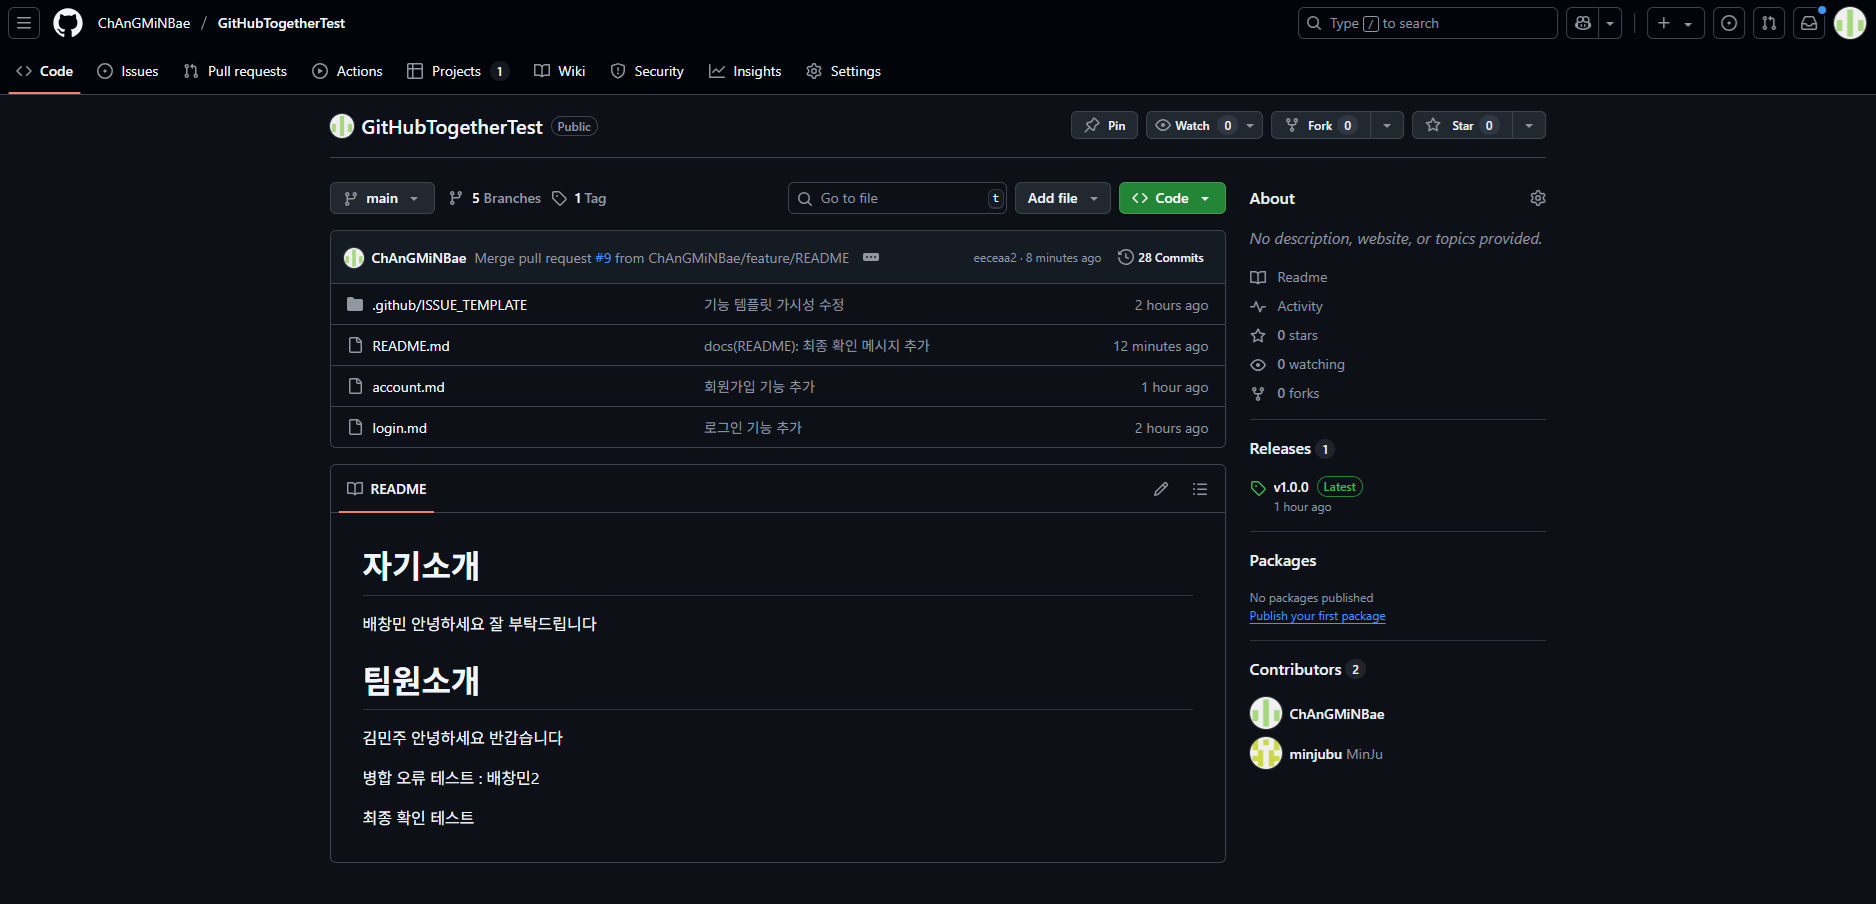Select the README tab in file preview
This screenshot has height=904, width=1876.
[386, 489]
